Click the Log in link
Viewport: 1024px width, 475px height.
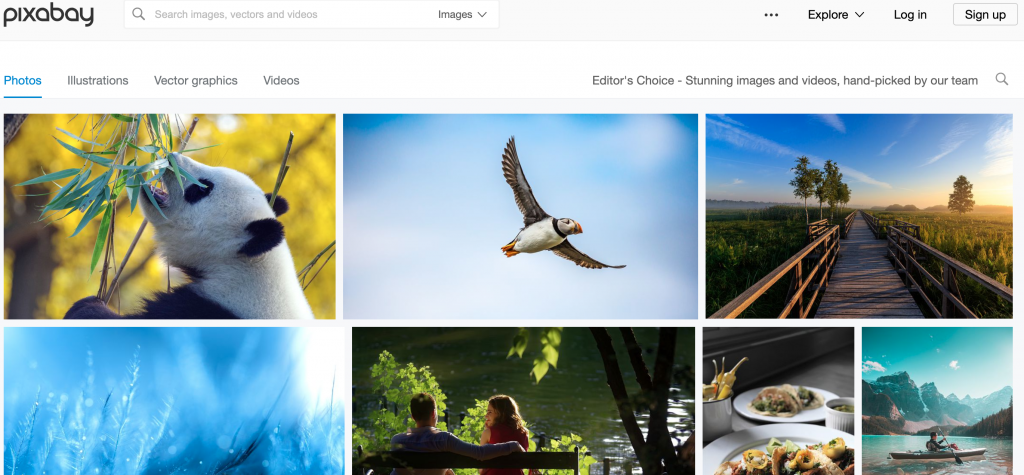click(910, 14)
